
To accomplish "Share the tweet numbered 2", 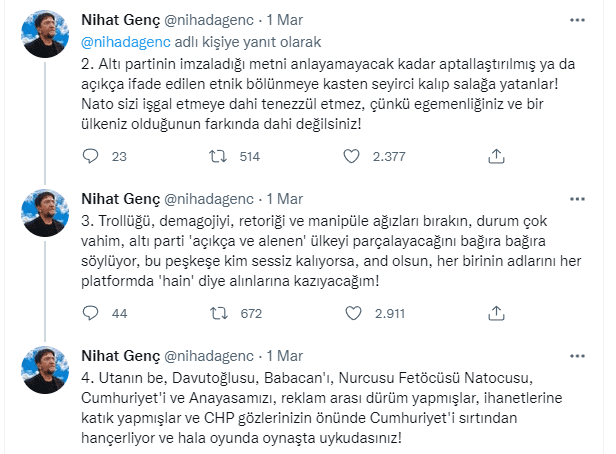I will [x=494, y=155].
